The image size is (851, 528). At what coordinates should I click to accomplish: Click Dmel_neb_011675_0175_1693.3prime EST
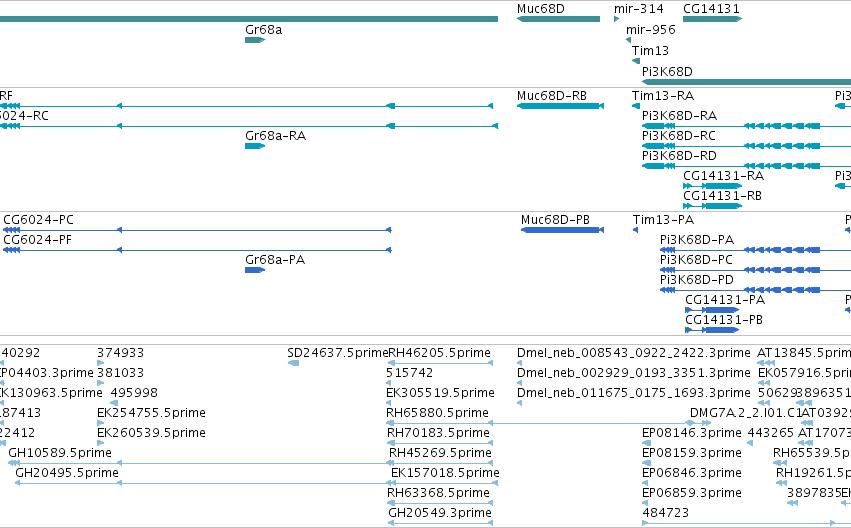[x=634, y=393]
